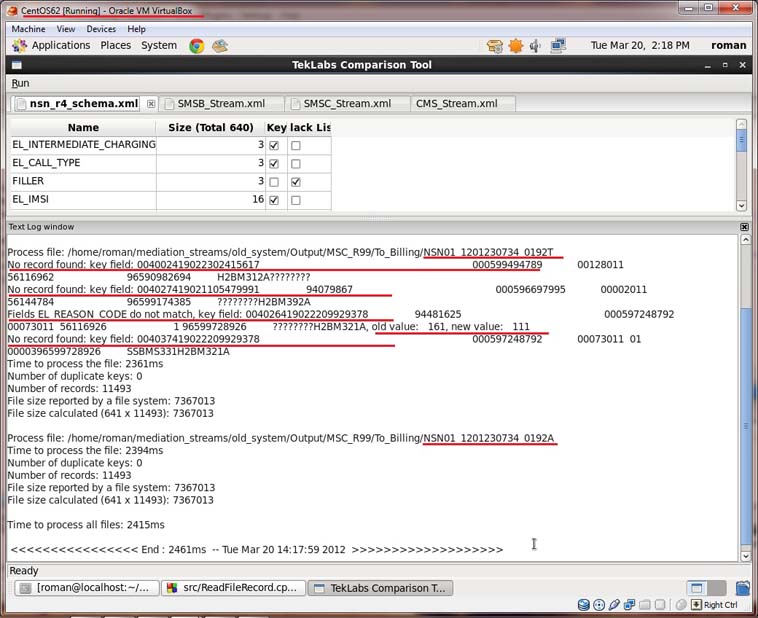Viewport: 758px width, 618px height.
Task: Open the VirtualBox Devices menu
Action: click(101, 29)
